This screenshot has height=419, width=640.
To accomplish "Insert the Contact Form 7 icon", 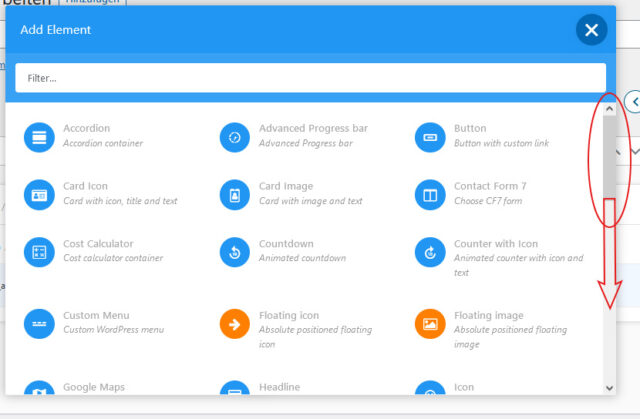I will (x=430, y=195).
